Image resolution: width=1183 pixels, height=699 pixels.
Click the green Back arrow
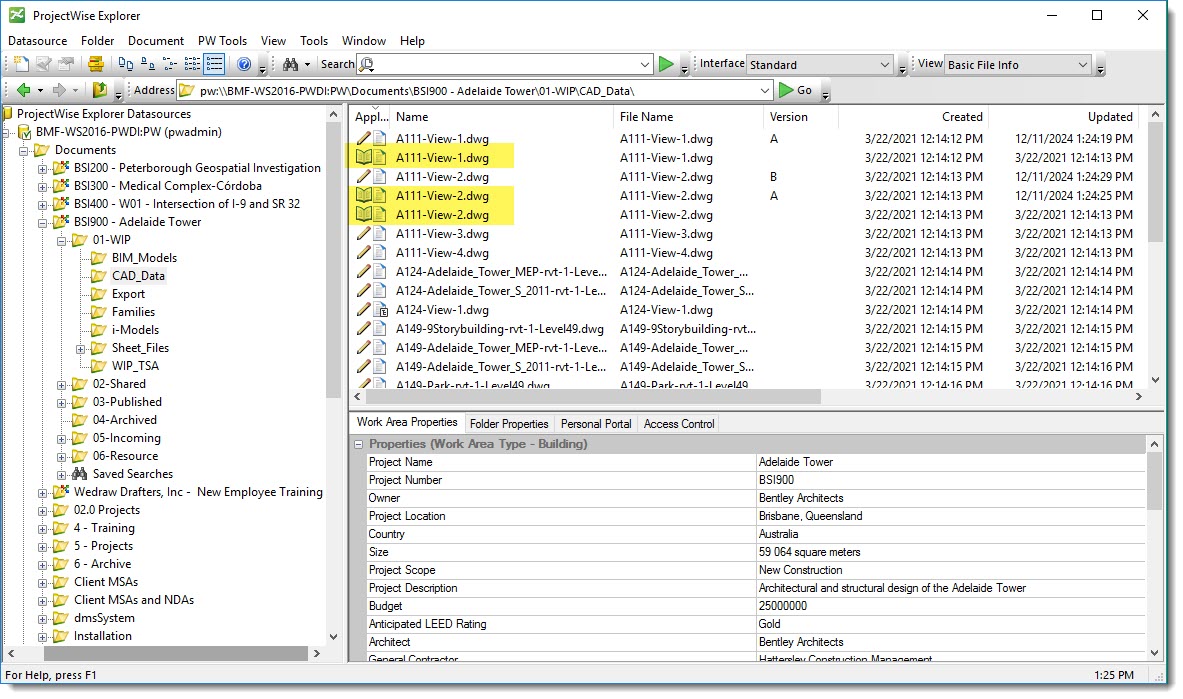(23, 91)
